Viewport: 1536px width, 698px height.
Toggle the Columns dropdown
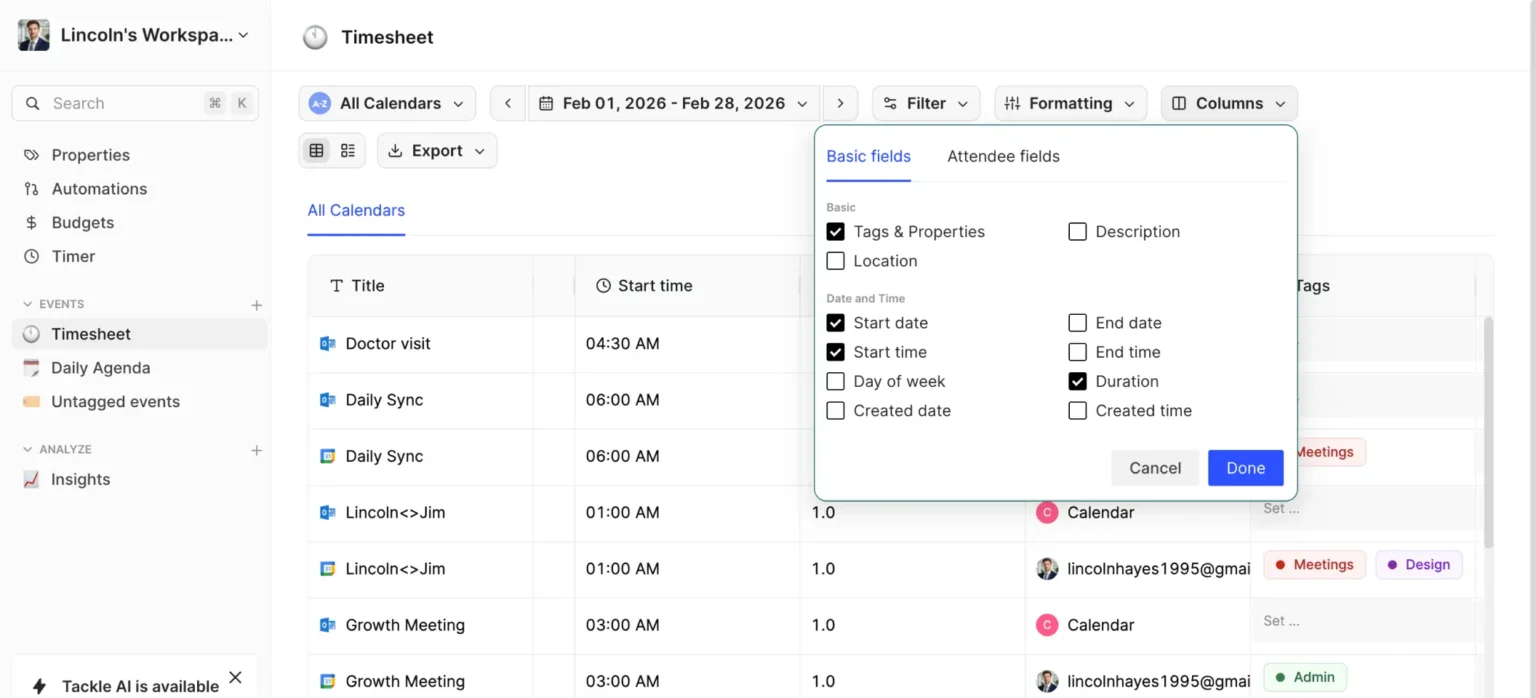click(1229, 103)
